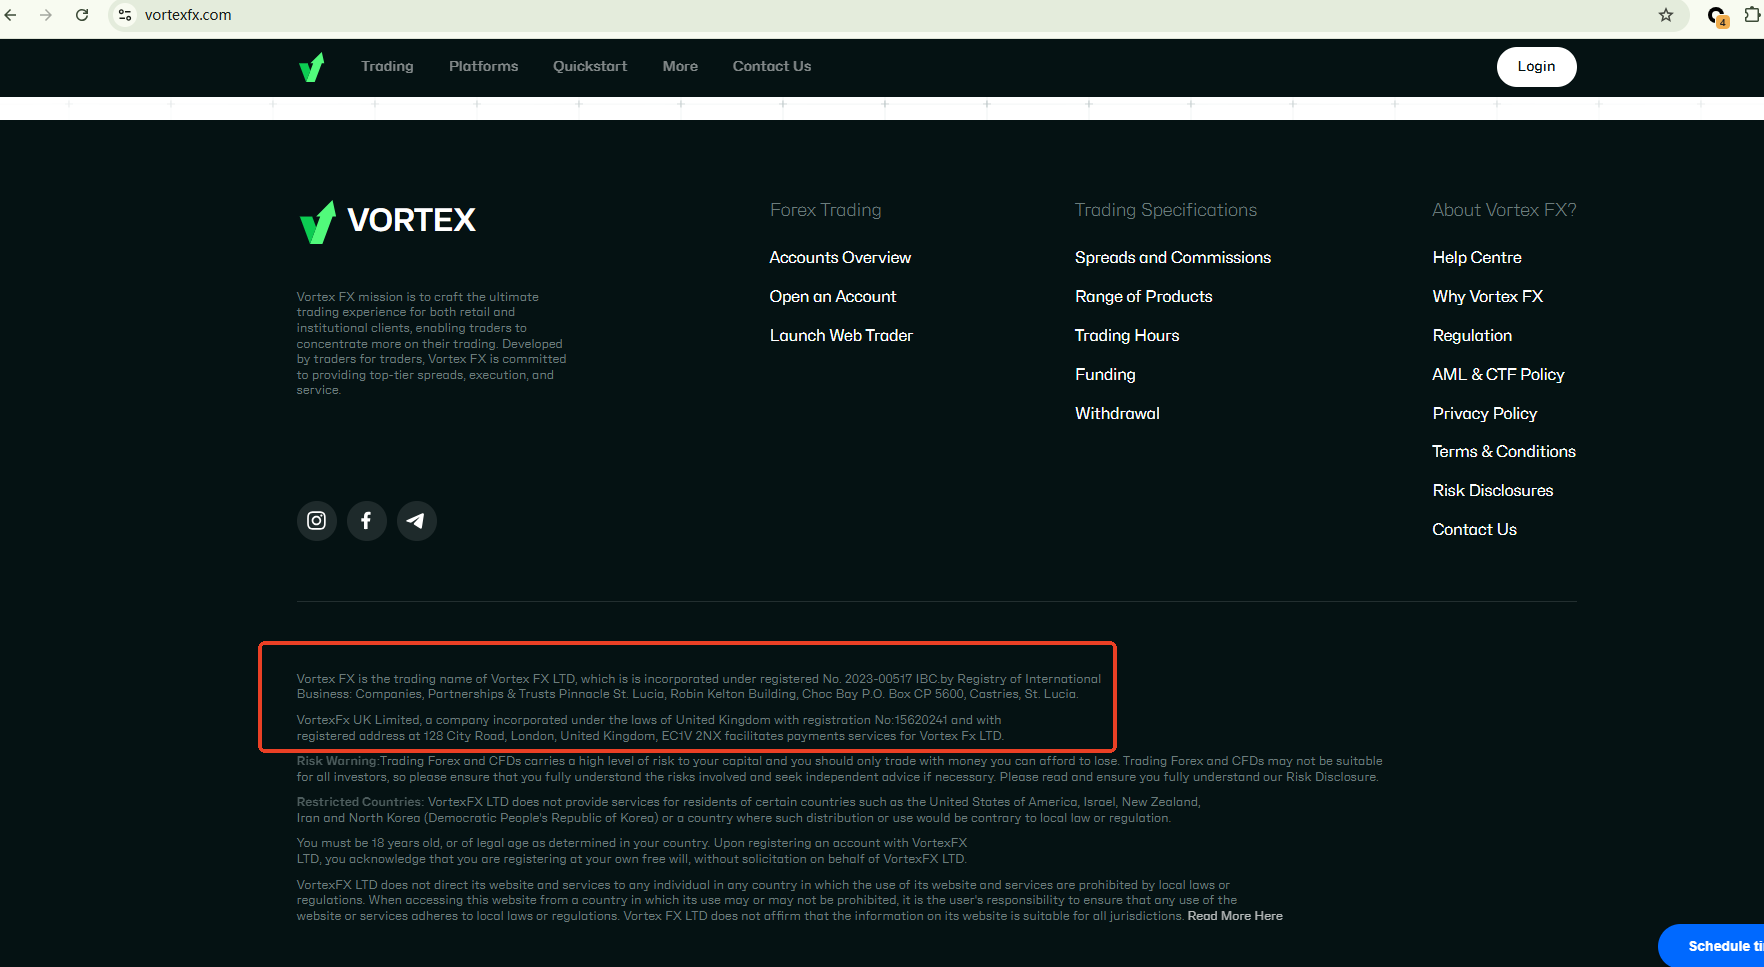
Task: View site information icon in address bar
Action: tap(125, 15)
